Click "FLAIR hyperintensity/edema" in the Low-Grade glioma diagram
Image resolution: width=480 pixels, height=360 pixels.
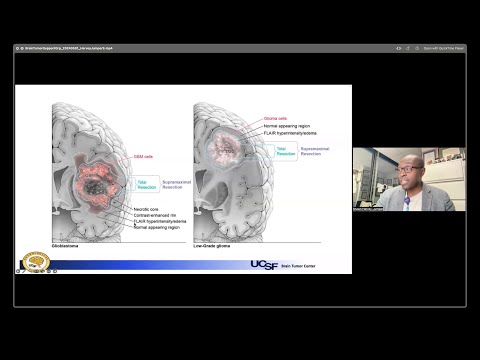click(x=290, y=133)
